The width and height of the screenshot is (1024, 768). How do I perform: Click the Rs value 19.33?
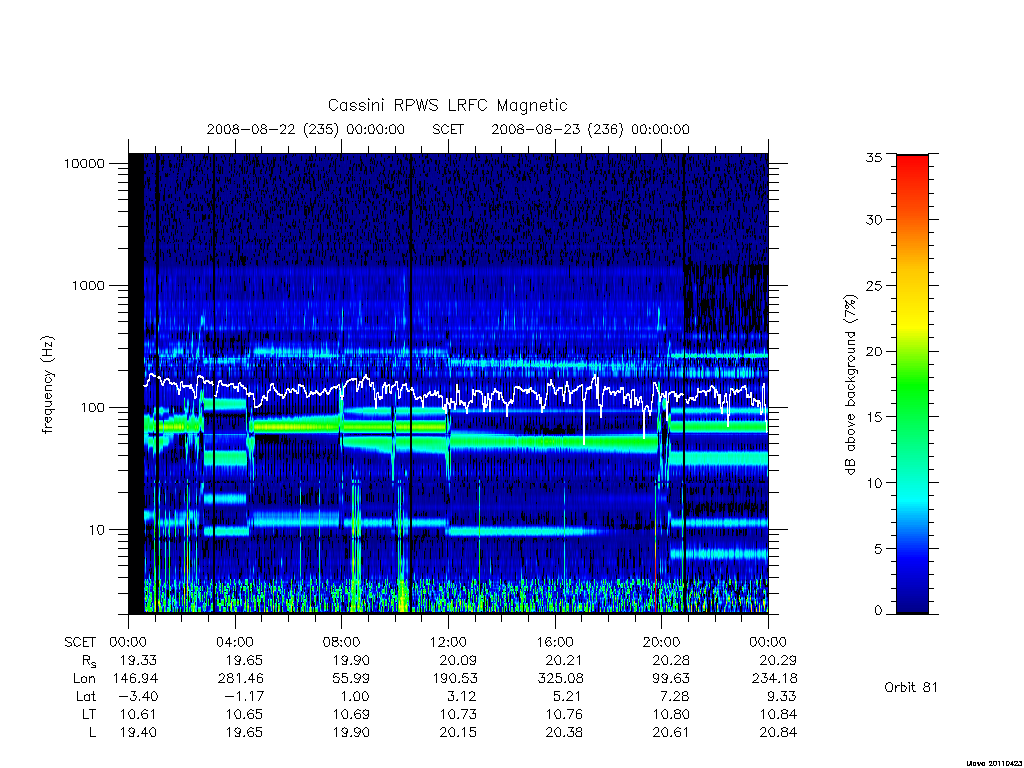[x=138, y=660]
